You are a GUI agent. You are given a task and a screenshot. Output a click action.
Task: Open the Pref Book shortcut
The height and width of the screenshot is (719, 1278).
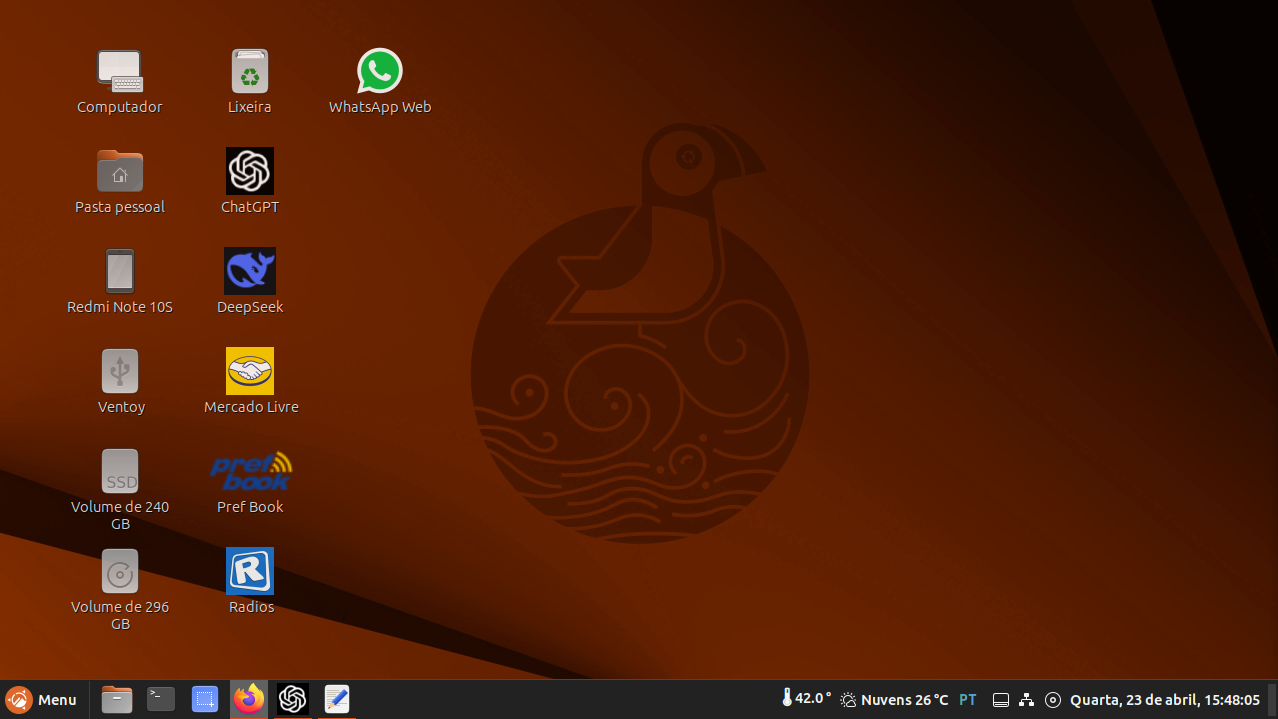pos(250,471)
